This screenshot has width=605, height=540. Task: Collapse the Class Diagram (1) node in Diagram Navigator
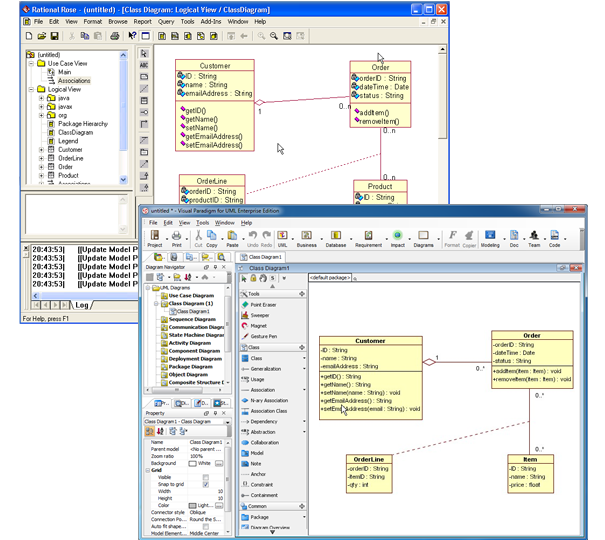tap(156, 304)
